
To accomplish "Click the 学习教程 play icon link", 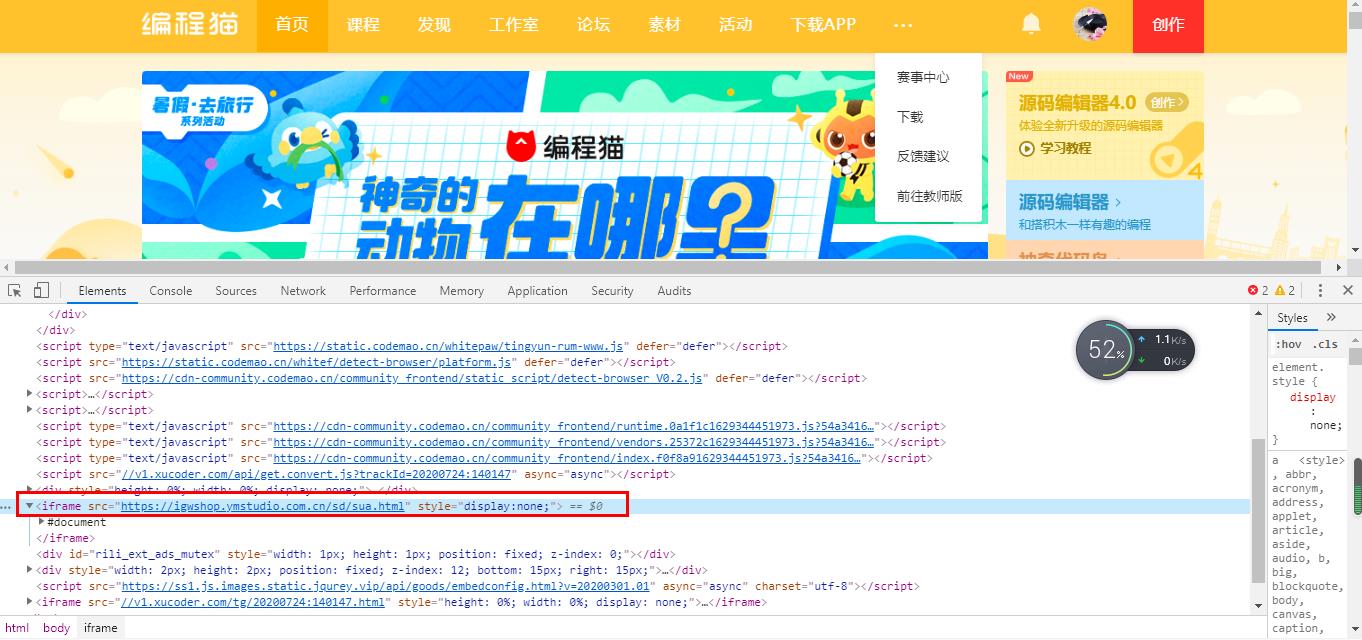I will [1055, 148].
